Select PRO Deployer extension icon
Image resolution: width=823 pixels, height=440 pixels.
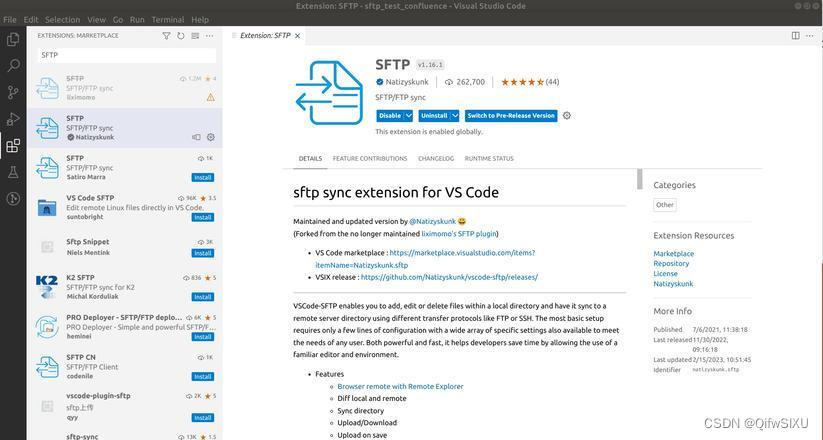[47, 327]
